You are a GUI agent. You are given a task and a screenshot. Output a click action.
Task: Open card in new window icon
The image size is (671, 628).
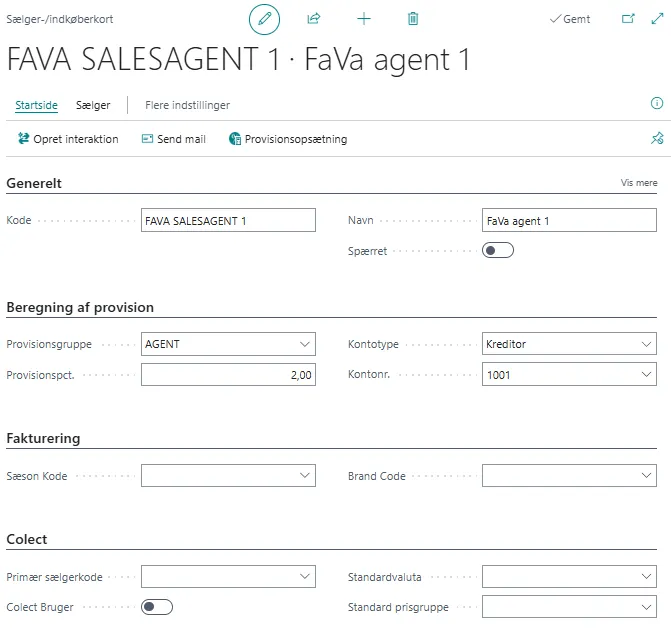tap(628, 19)
